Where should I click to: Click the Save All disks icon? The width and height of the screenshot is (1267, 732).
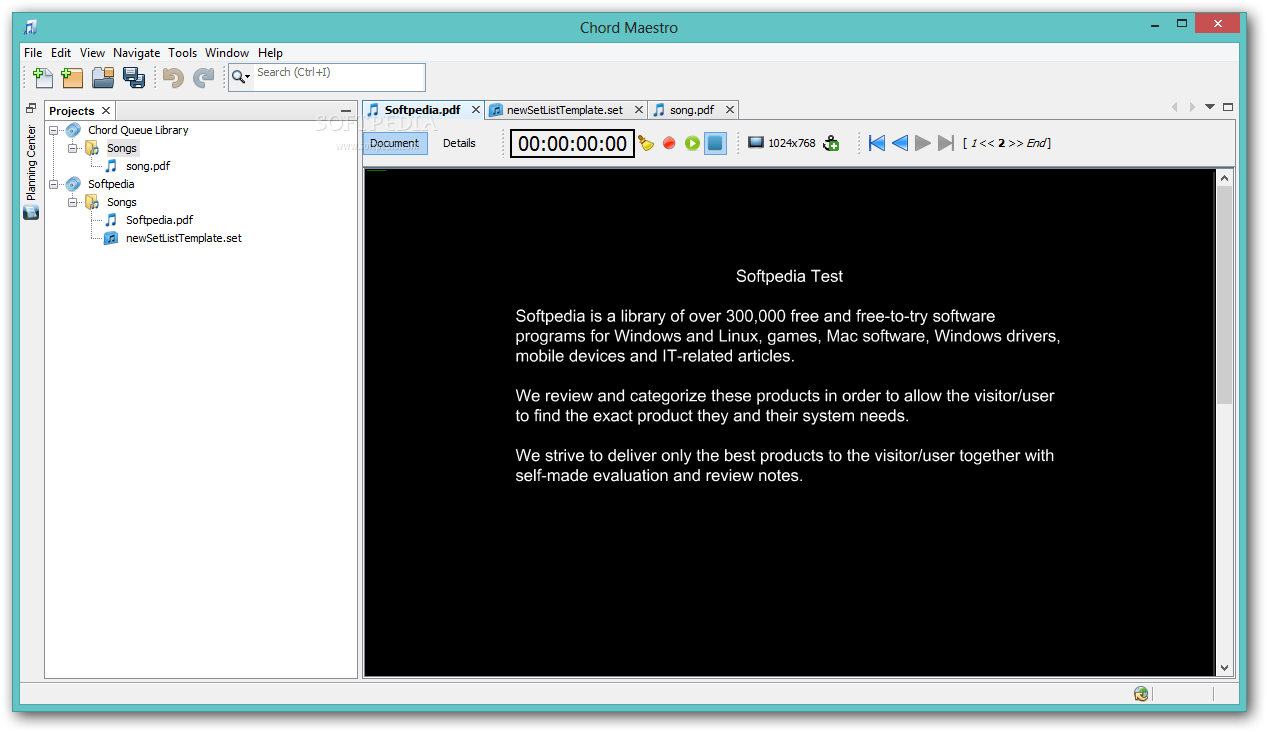134,78
